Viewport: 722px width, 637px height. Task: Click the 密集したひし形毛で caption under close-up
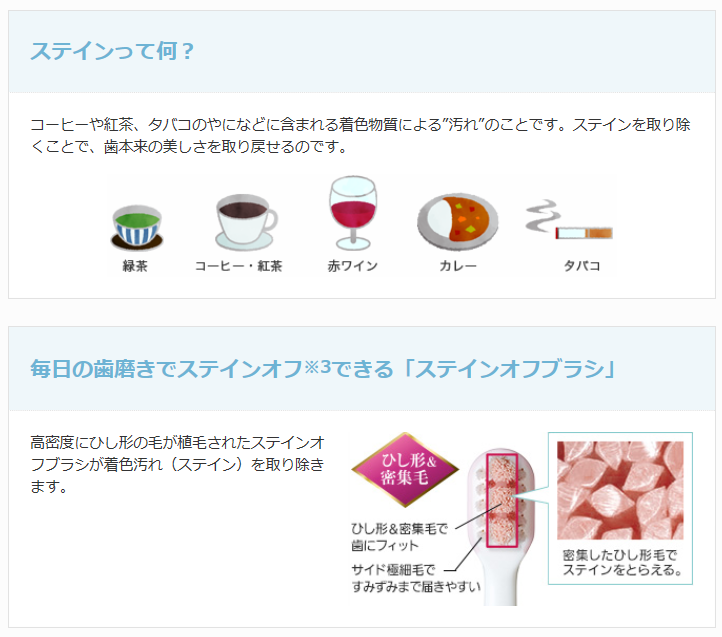(x=619, y=555)
